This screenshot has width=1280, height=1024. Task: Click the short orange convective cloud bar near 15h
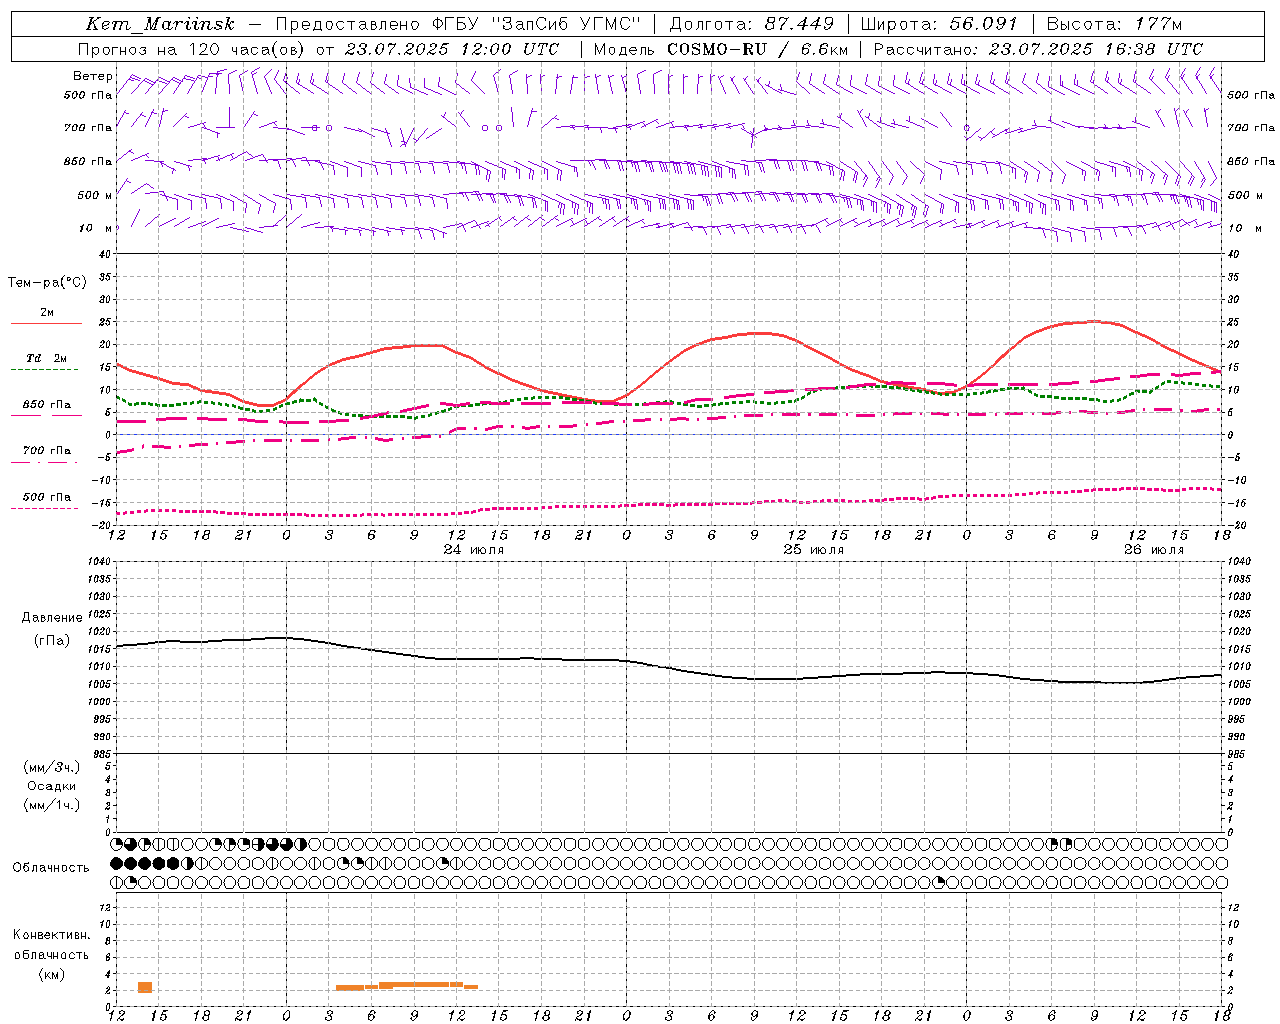pyautogui.click(x=145, y=987)
